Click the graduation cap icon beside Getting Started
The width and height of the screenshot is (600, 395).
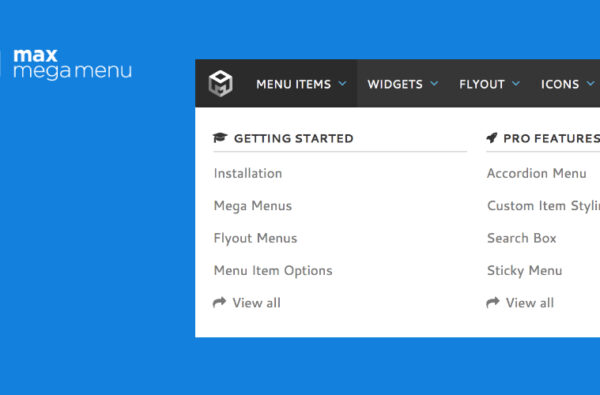point(220,137)
